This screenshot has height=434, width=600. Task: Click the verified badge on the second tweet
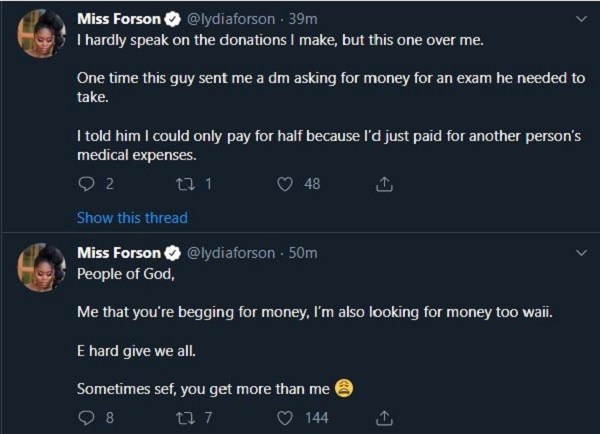coord(172,253)
